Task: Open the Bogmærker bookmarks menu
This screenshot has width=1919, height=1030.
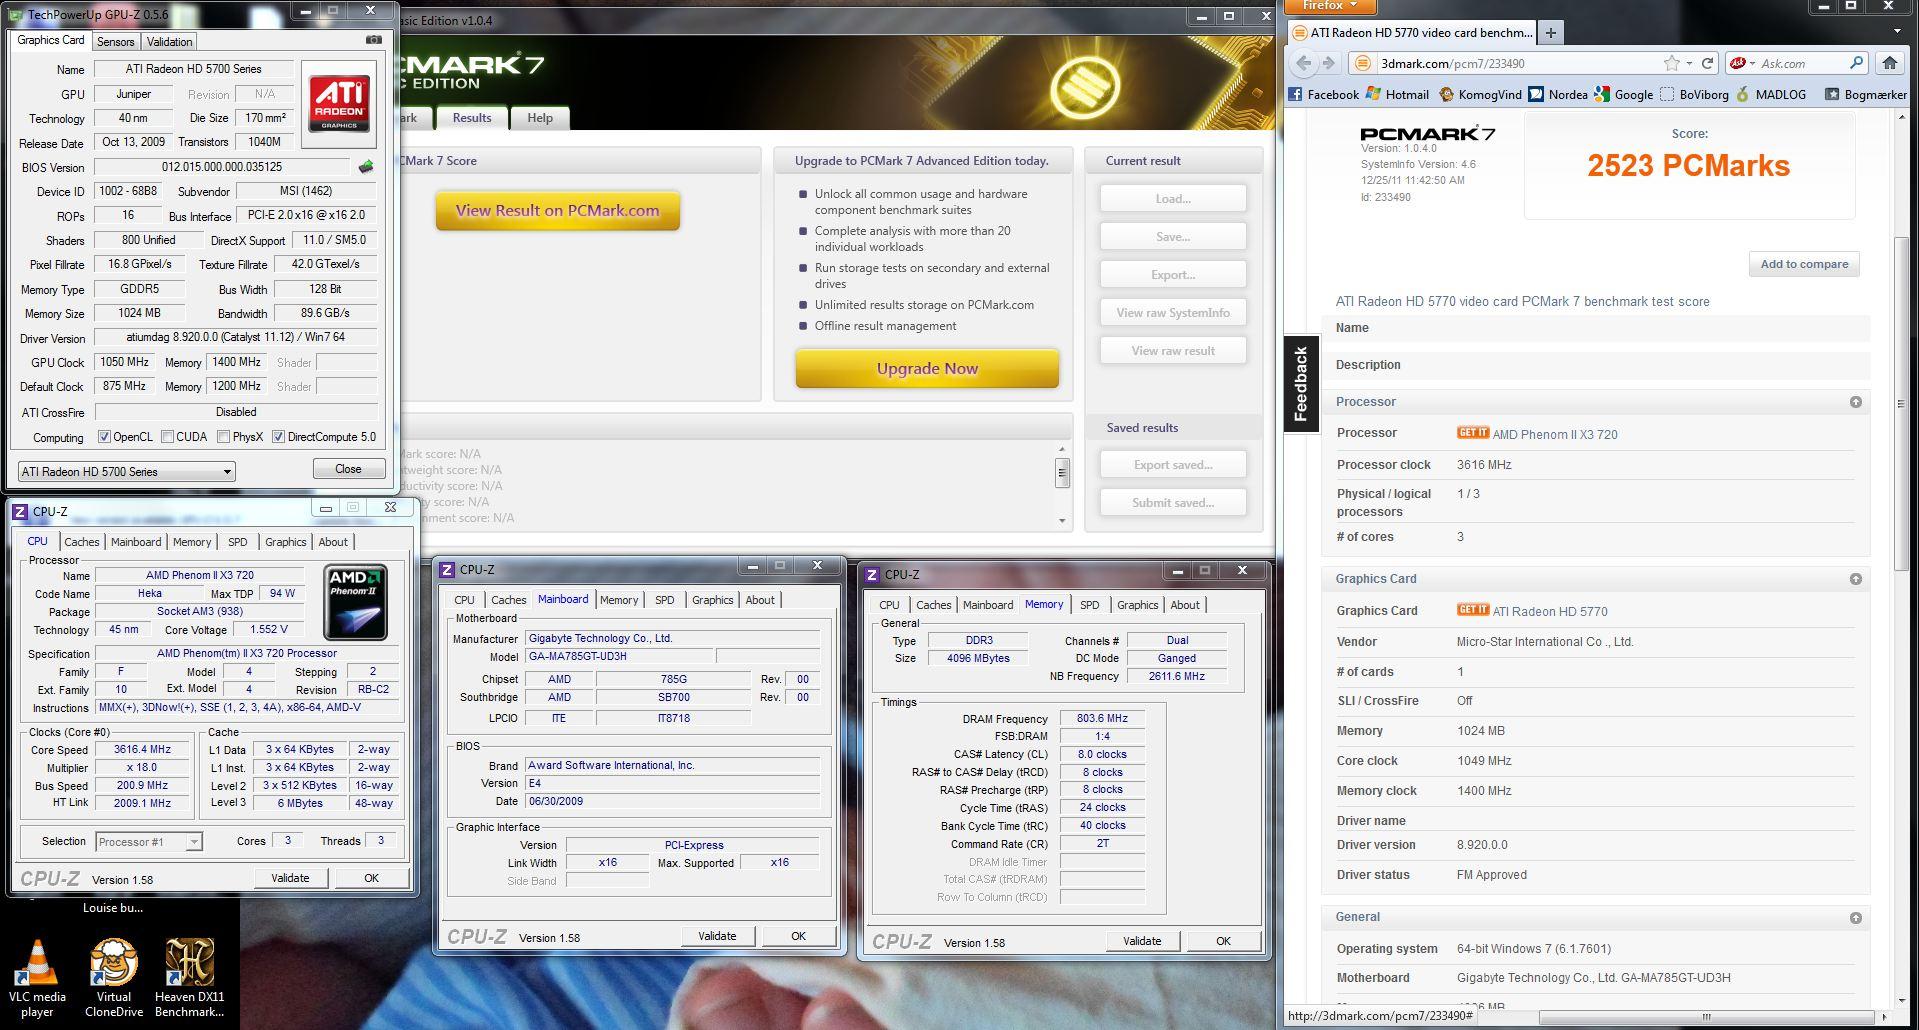Action: pyautogui.click(x=1865, y=94)
